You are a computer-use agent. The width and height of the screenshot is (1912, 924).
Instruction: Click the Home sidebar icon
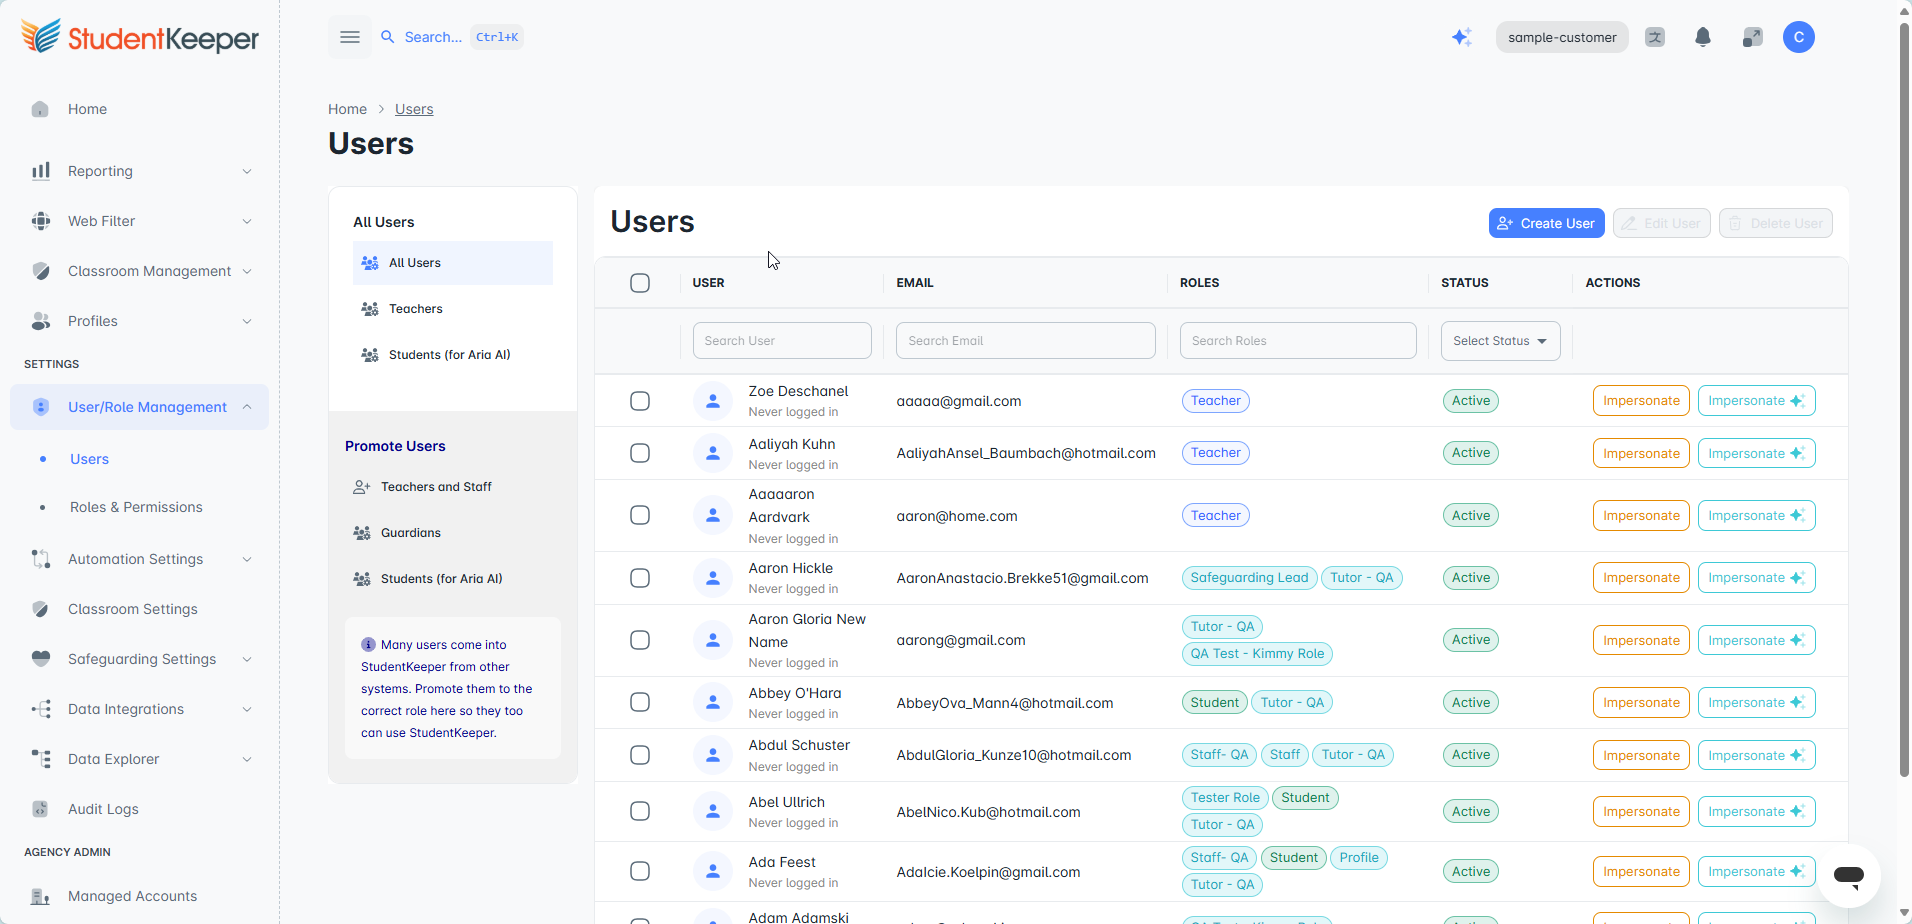pyautogui.click(x=40, y=109)
